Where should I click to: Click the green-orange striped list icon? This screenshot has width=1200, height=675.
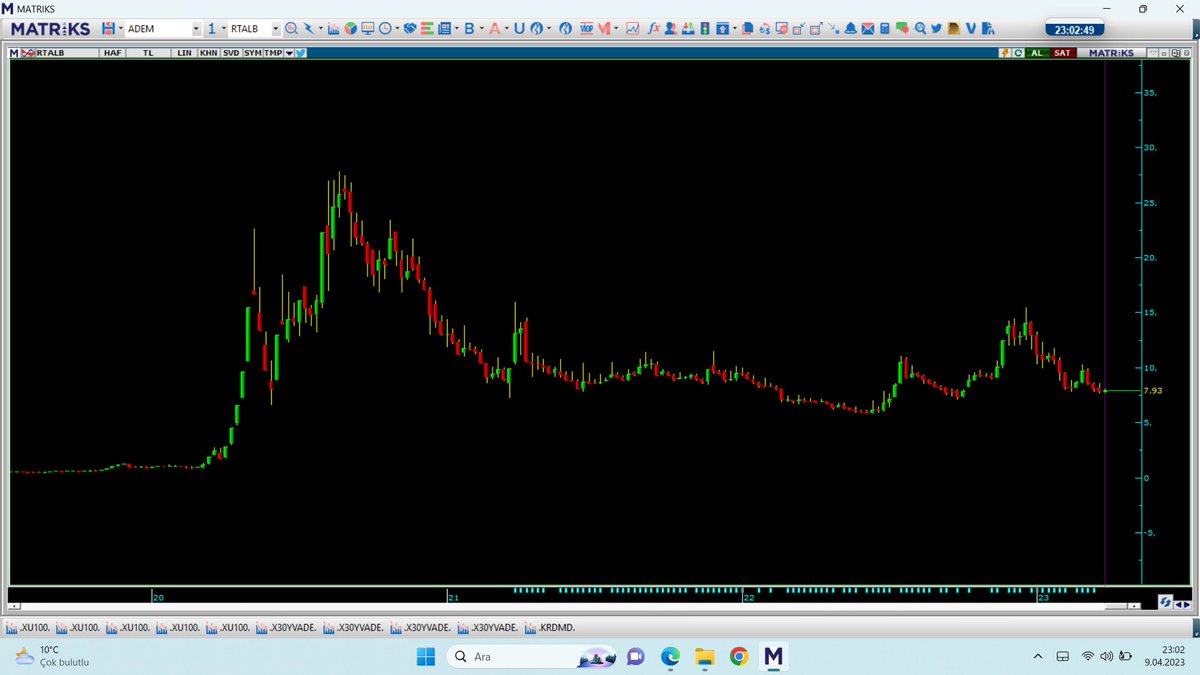coord(427,28)
